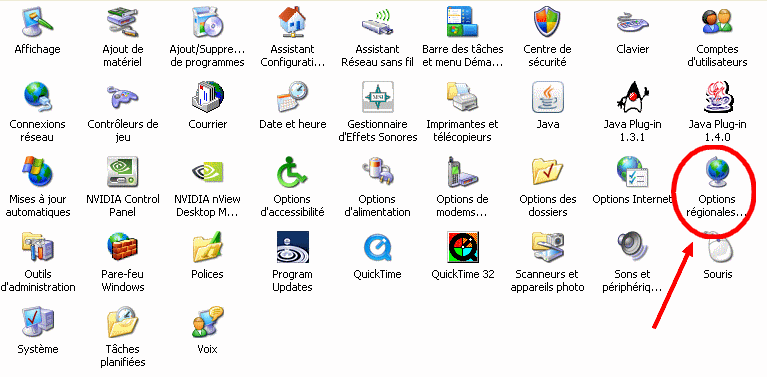Launch Assistant Réseau sans fil icon
Screen dimensions: 767x377
(377, 22)
